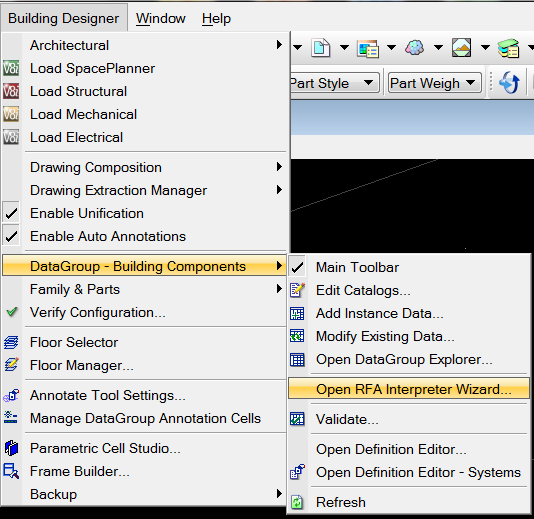Click the Edit Catalogs pencil icon
The image size is (534, 519).
297,290
